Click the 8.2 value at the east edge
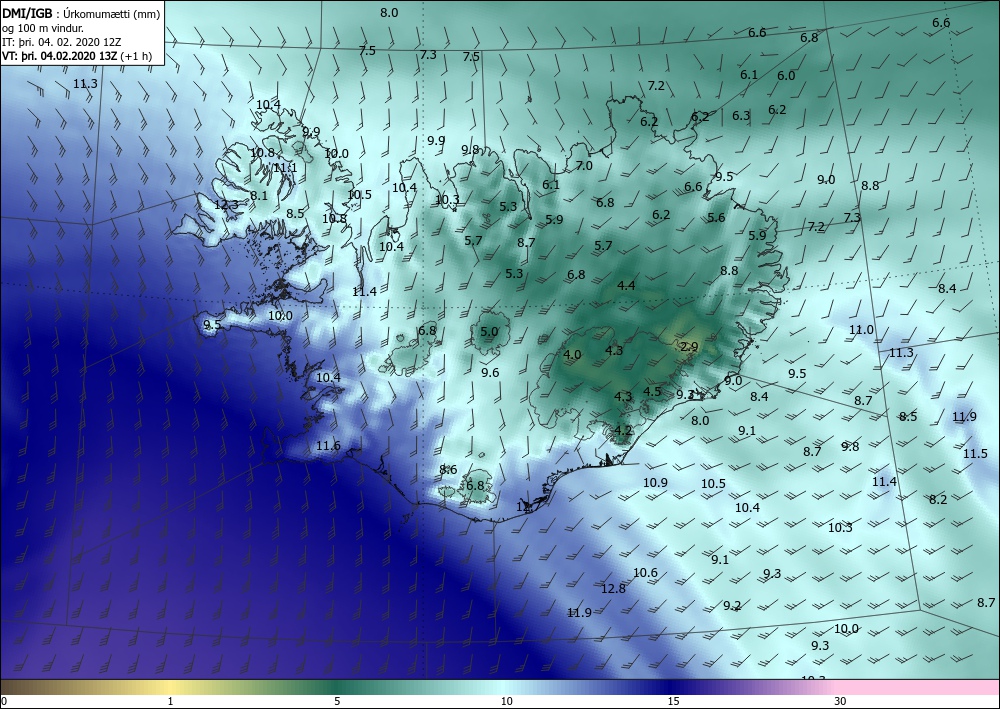Image resolution: width=1000 pixels, height=709 pixels. (938, 499)
